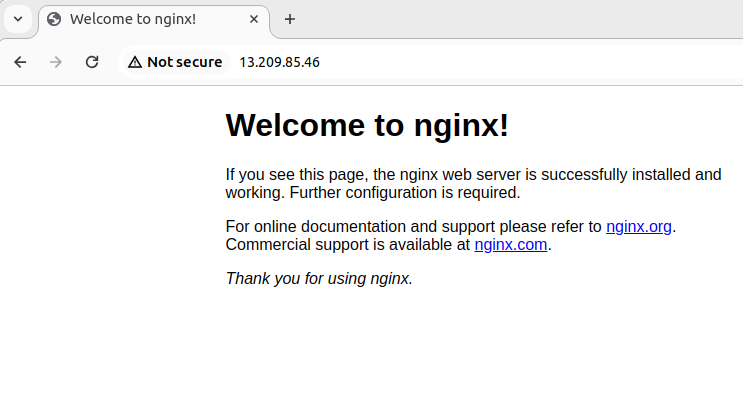Click 'Thank you for using nginx.' text
The width and height of the screenshot is (743, 417).
tap(319, 279)
